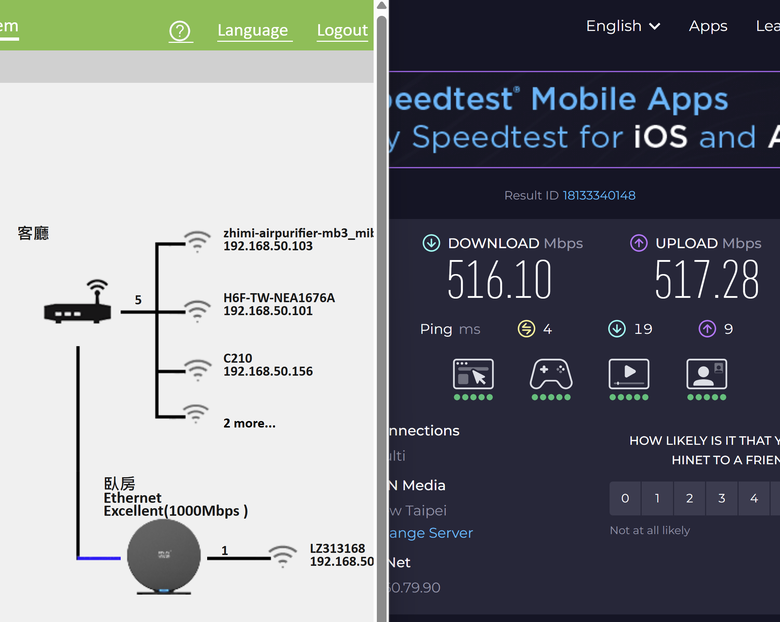Image resolution: width=780 pixels, height=622 pixels.
Task: Click the client count 5 next to router
Action: [x=138, y=300]
